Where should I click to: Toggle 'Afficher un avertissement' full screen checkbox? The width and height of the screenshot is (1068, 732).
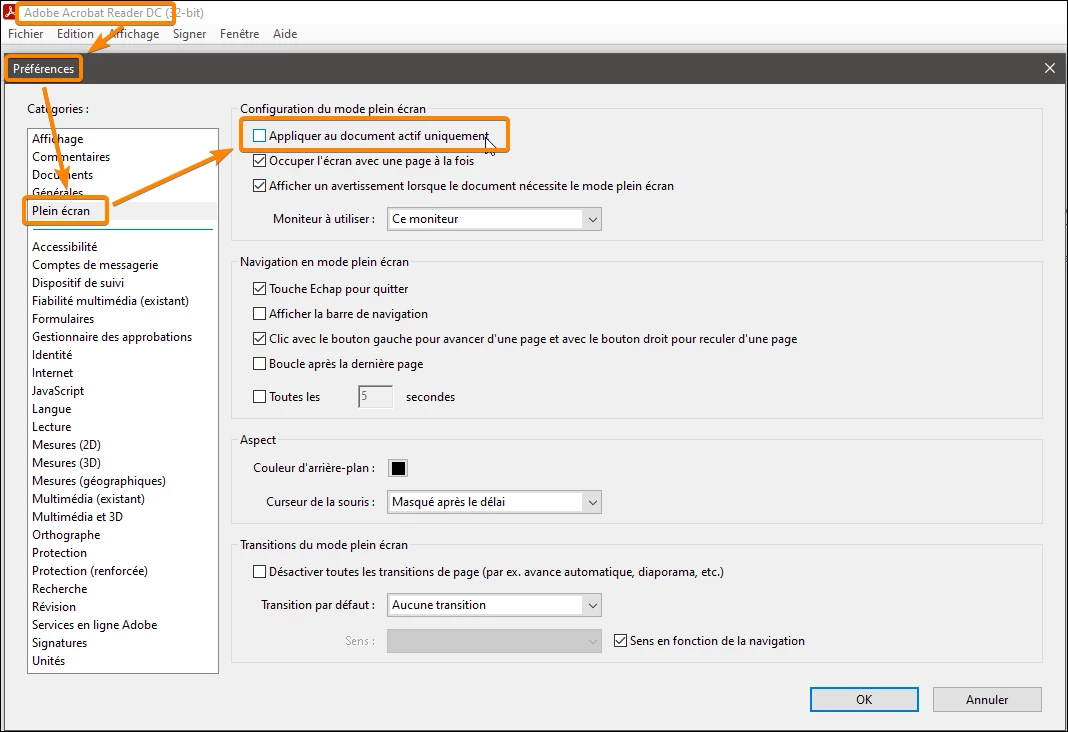click(260, 185)
